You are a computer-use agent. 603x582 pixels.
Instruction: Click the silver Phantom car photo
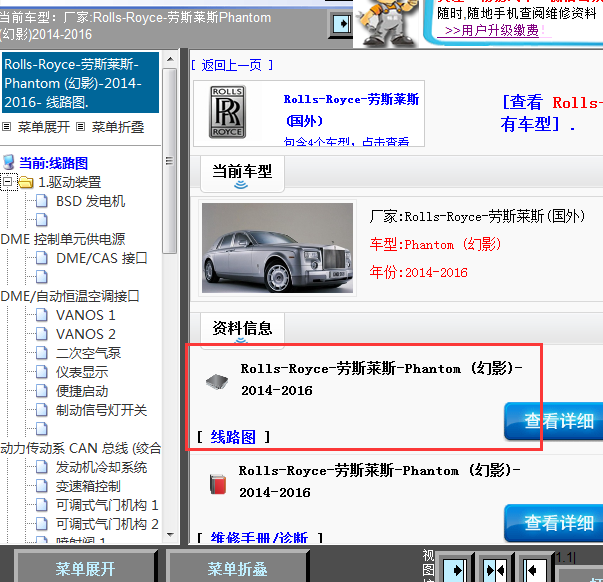coord(277,248)
